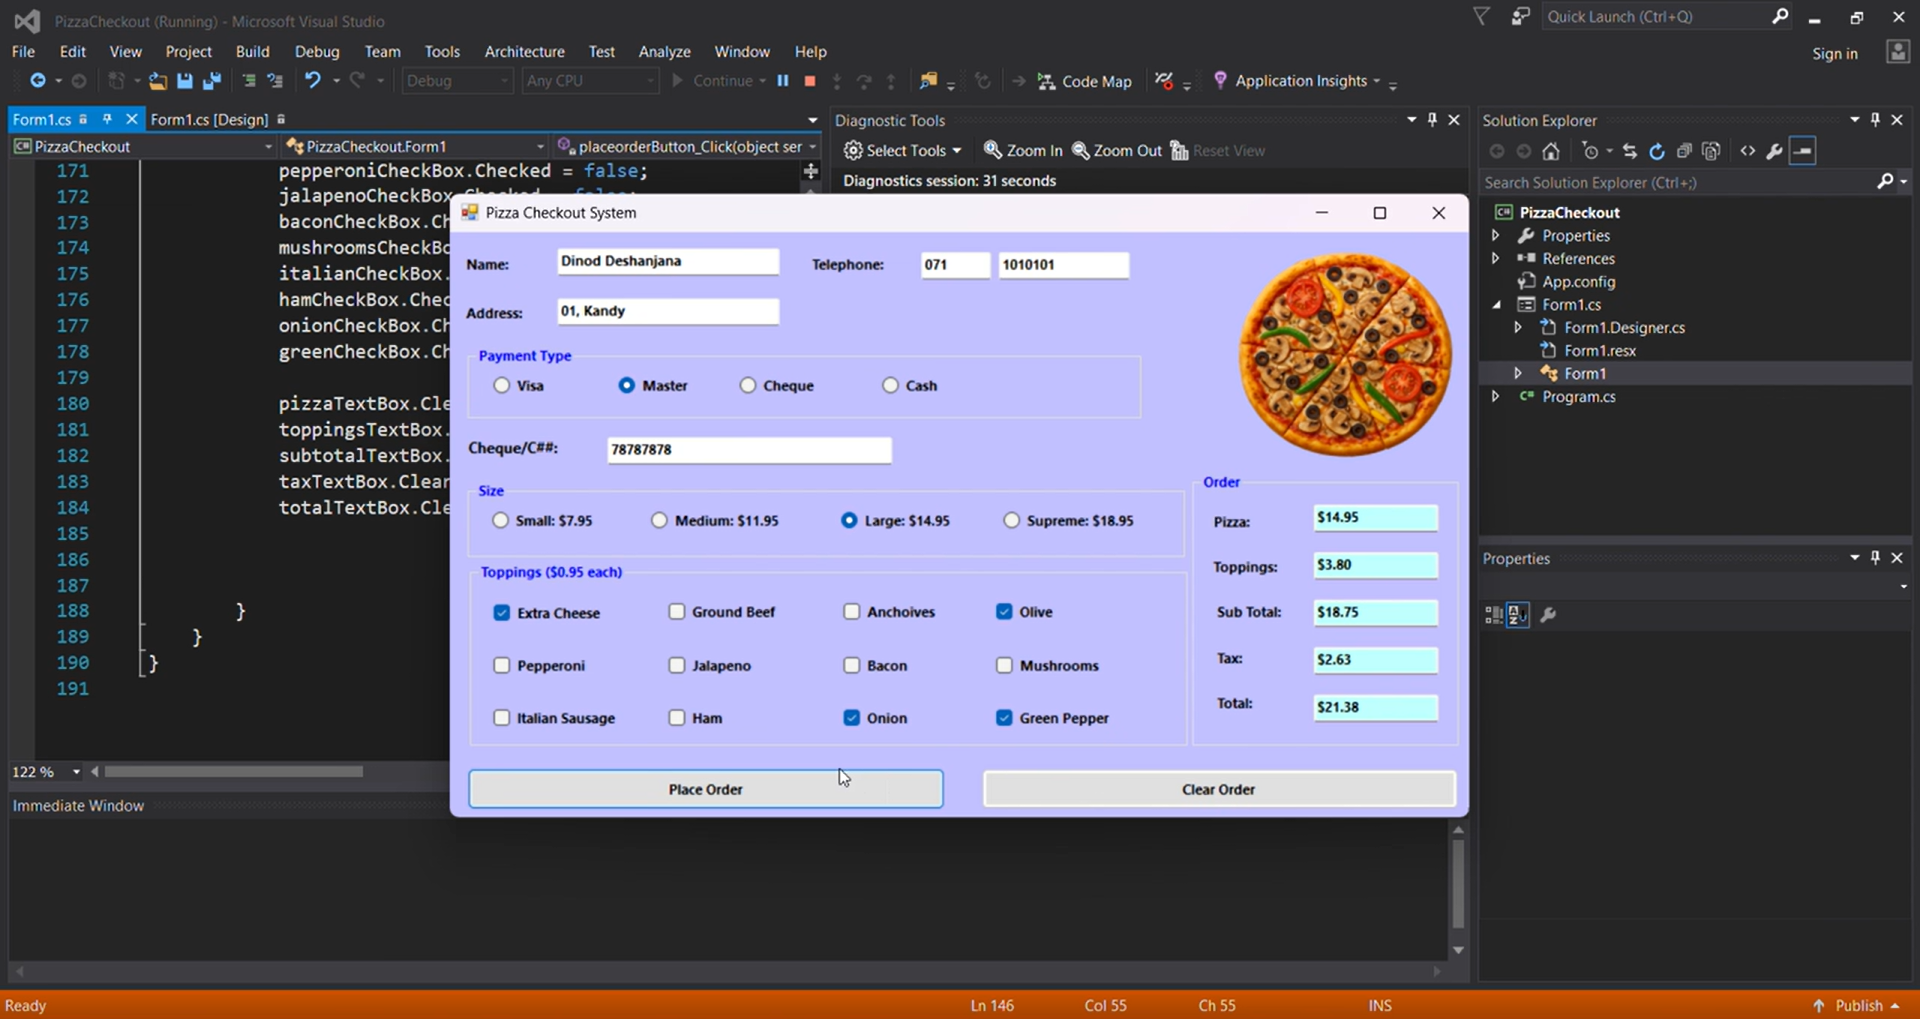
Task: Click the Stop Debugging red square icon
Action: tap(810, 81)
